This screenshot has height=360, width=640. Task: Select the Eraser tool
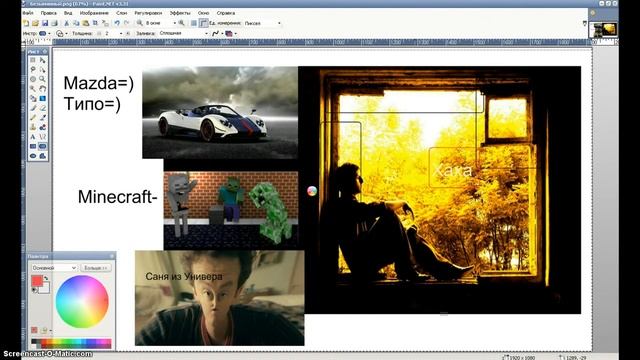[42, 108]
